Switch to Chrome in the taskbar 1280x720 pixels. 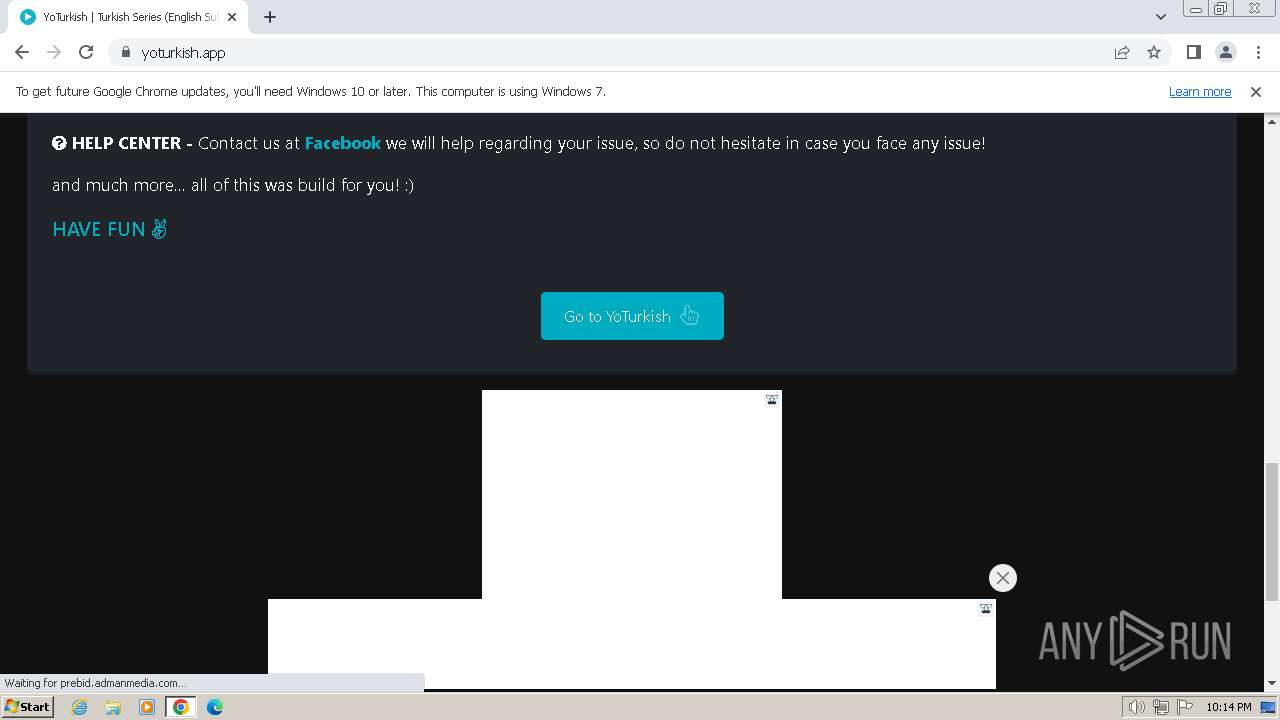pos(181,707)
